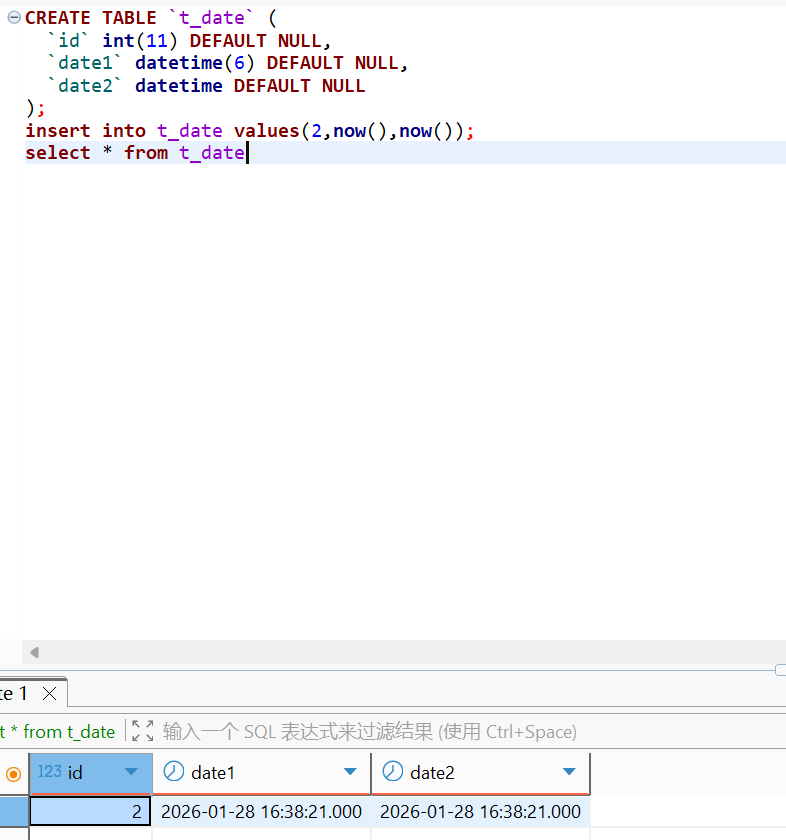This screenshot has height=840, width=786.
Task: Select the t_date result tab
Action: tap(16, 694)
